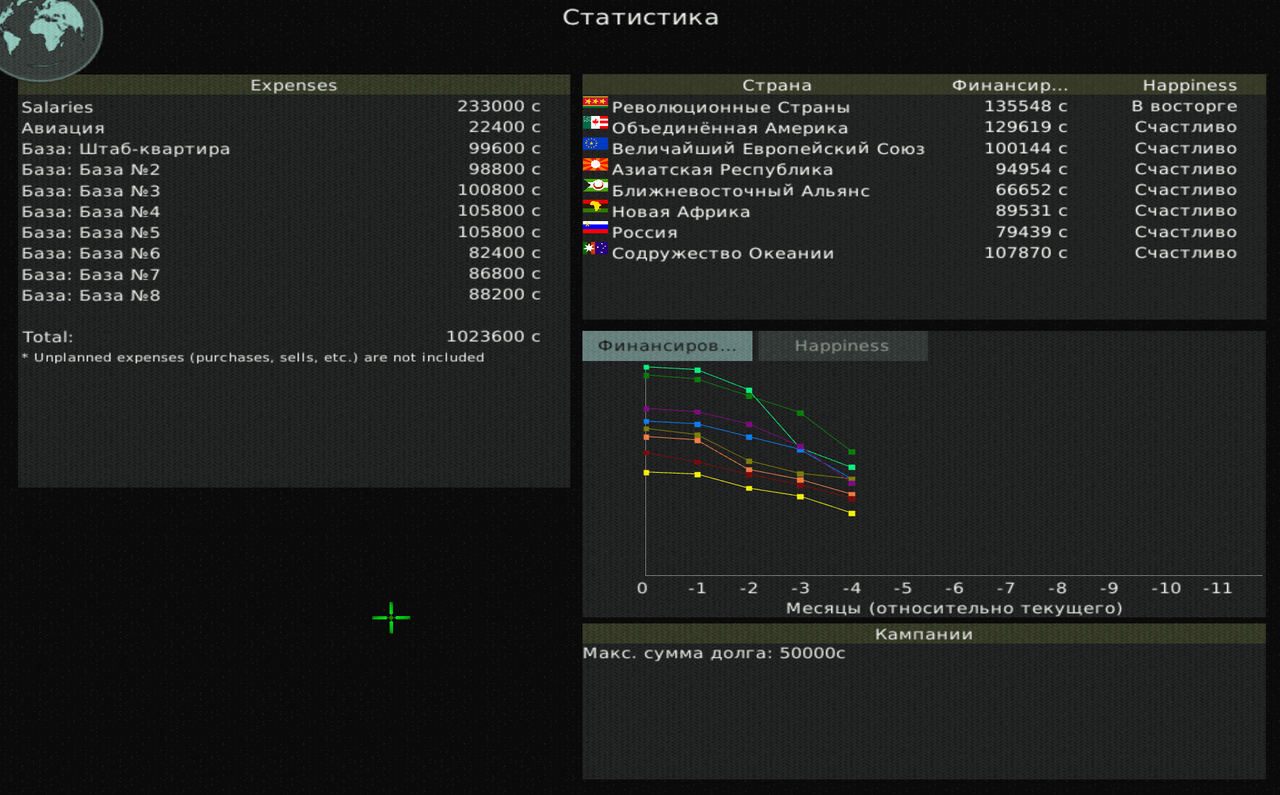Click the Страна column header
The height and width of the screenshot is (795, 1280).
pos(777,86)
